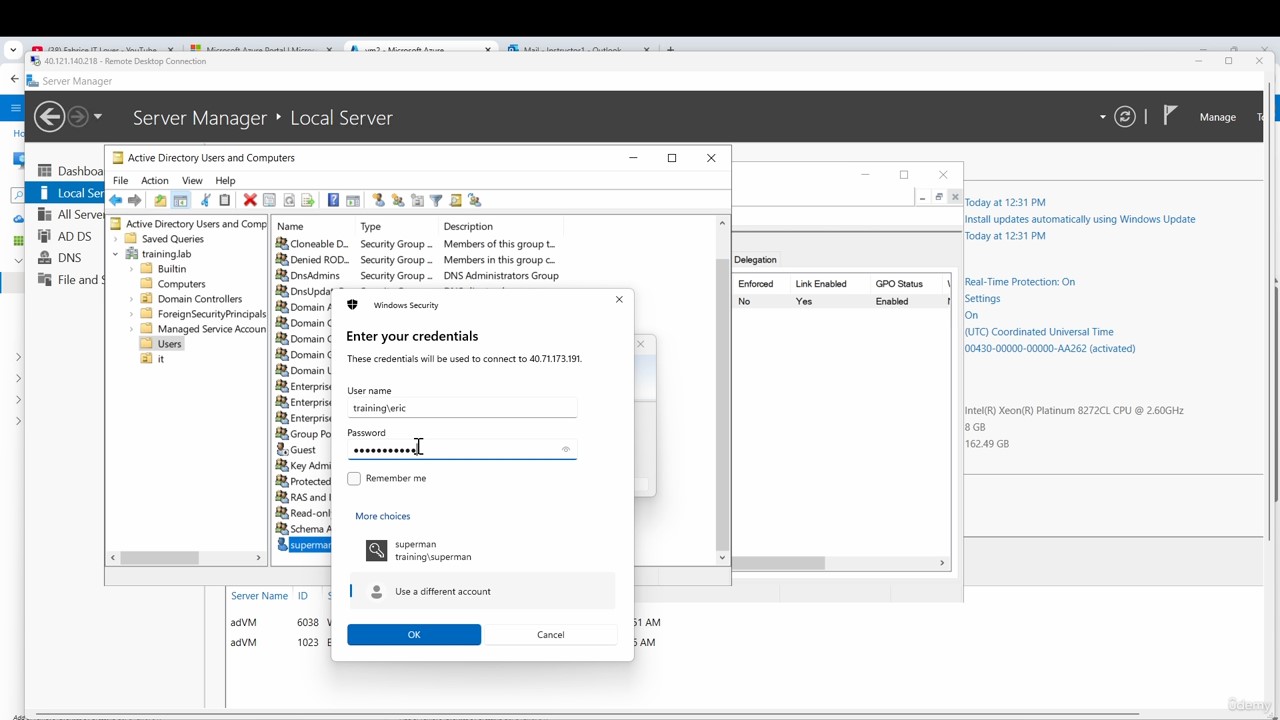Toggle the Show/Hide Console Tree icon
The width and height of the screenshot is (1280, 720).
(180, 201)
